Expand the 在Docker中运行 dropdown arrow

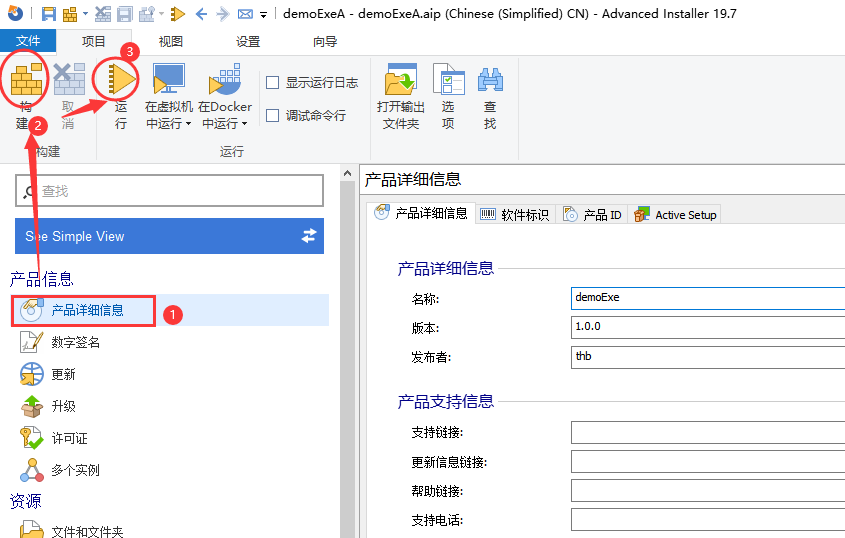pyautogui.click(x=244, y=123)
